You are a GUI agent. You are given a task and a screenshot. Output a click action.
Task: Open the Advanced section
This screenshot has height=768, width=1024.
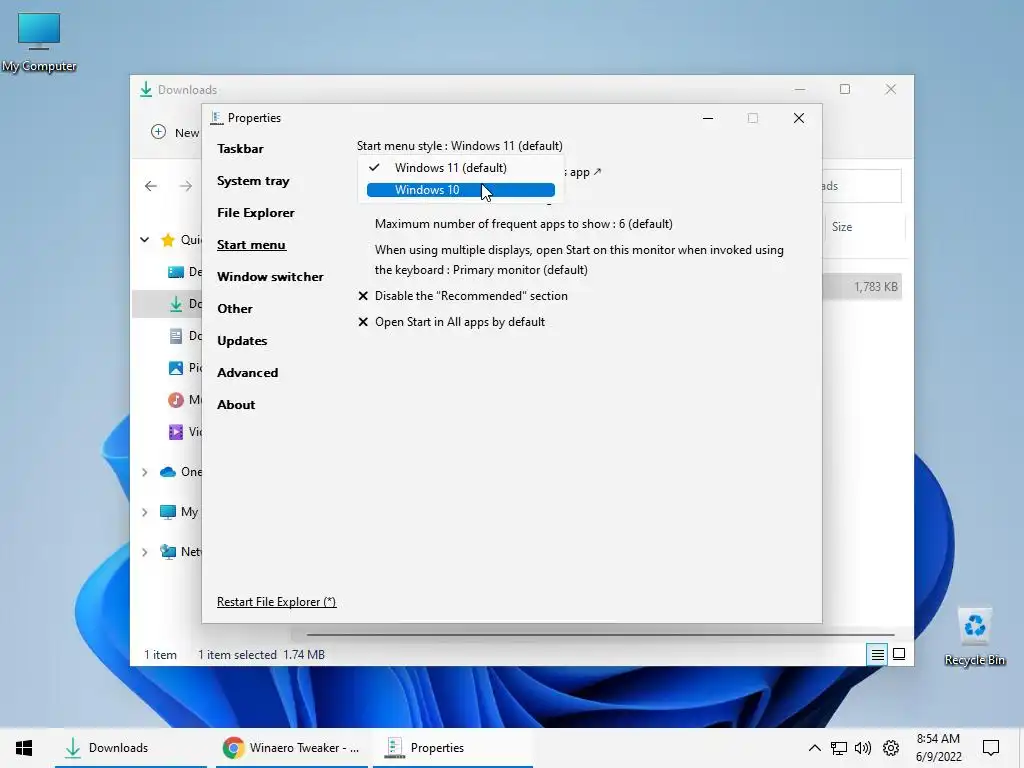pyautogui.click(x=248, y=373)
